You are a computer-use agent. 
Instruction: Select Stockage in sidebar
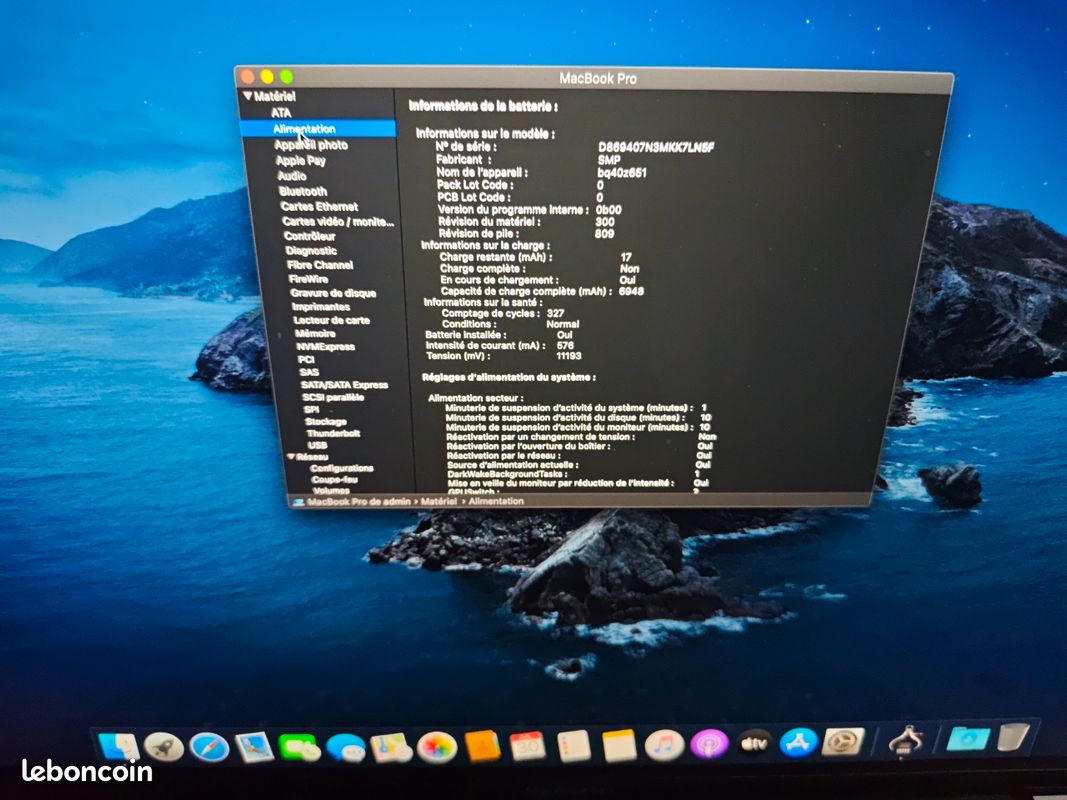coord(326,422)
